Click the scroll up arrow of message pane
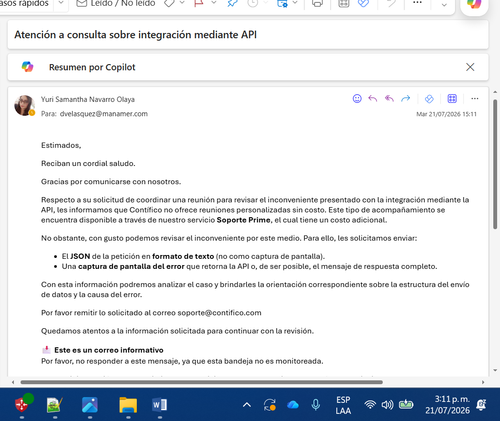Viewport: 500px width, 421px height. (495, 92)
